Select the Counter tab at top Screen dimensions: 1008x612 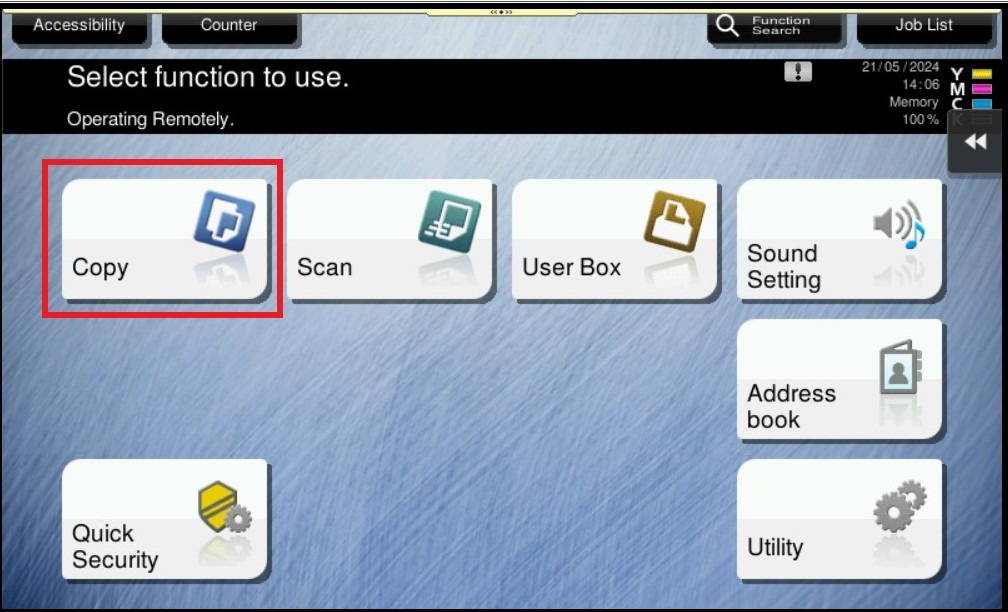point(229,26)
